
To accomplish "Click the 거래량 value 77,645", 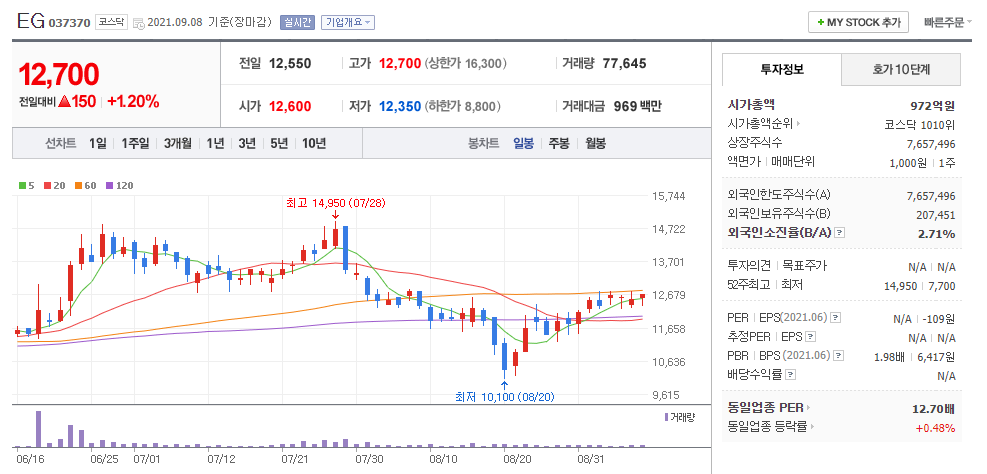I will pyautogui.click(x=624, y=64).
